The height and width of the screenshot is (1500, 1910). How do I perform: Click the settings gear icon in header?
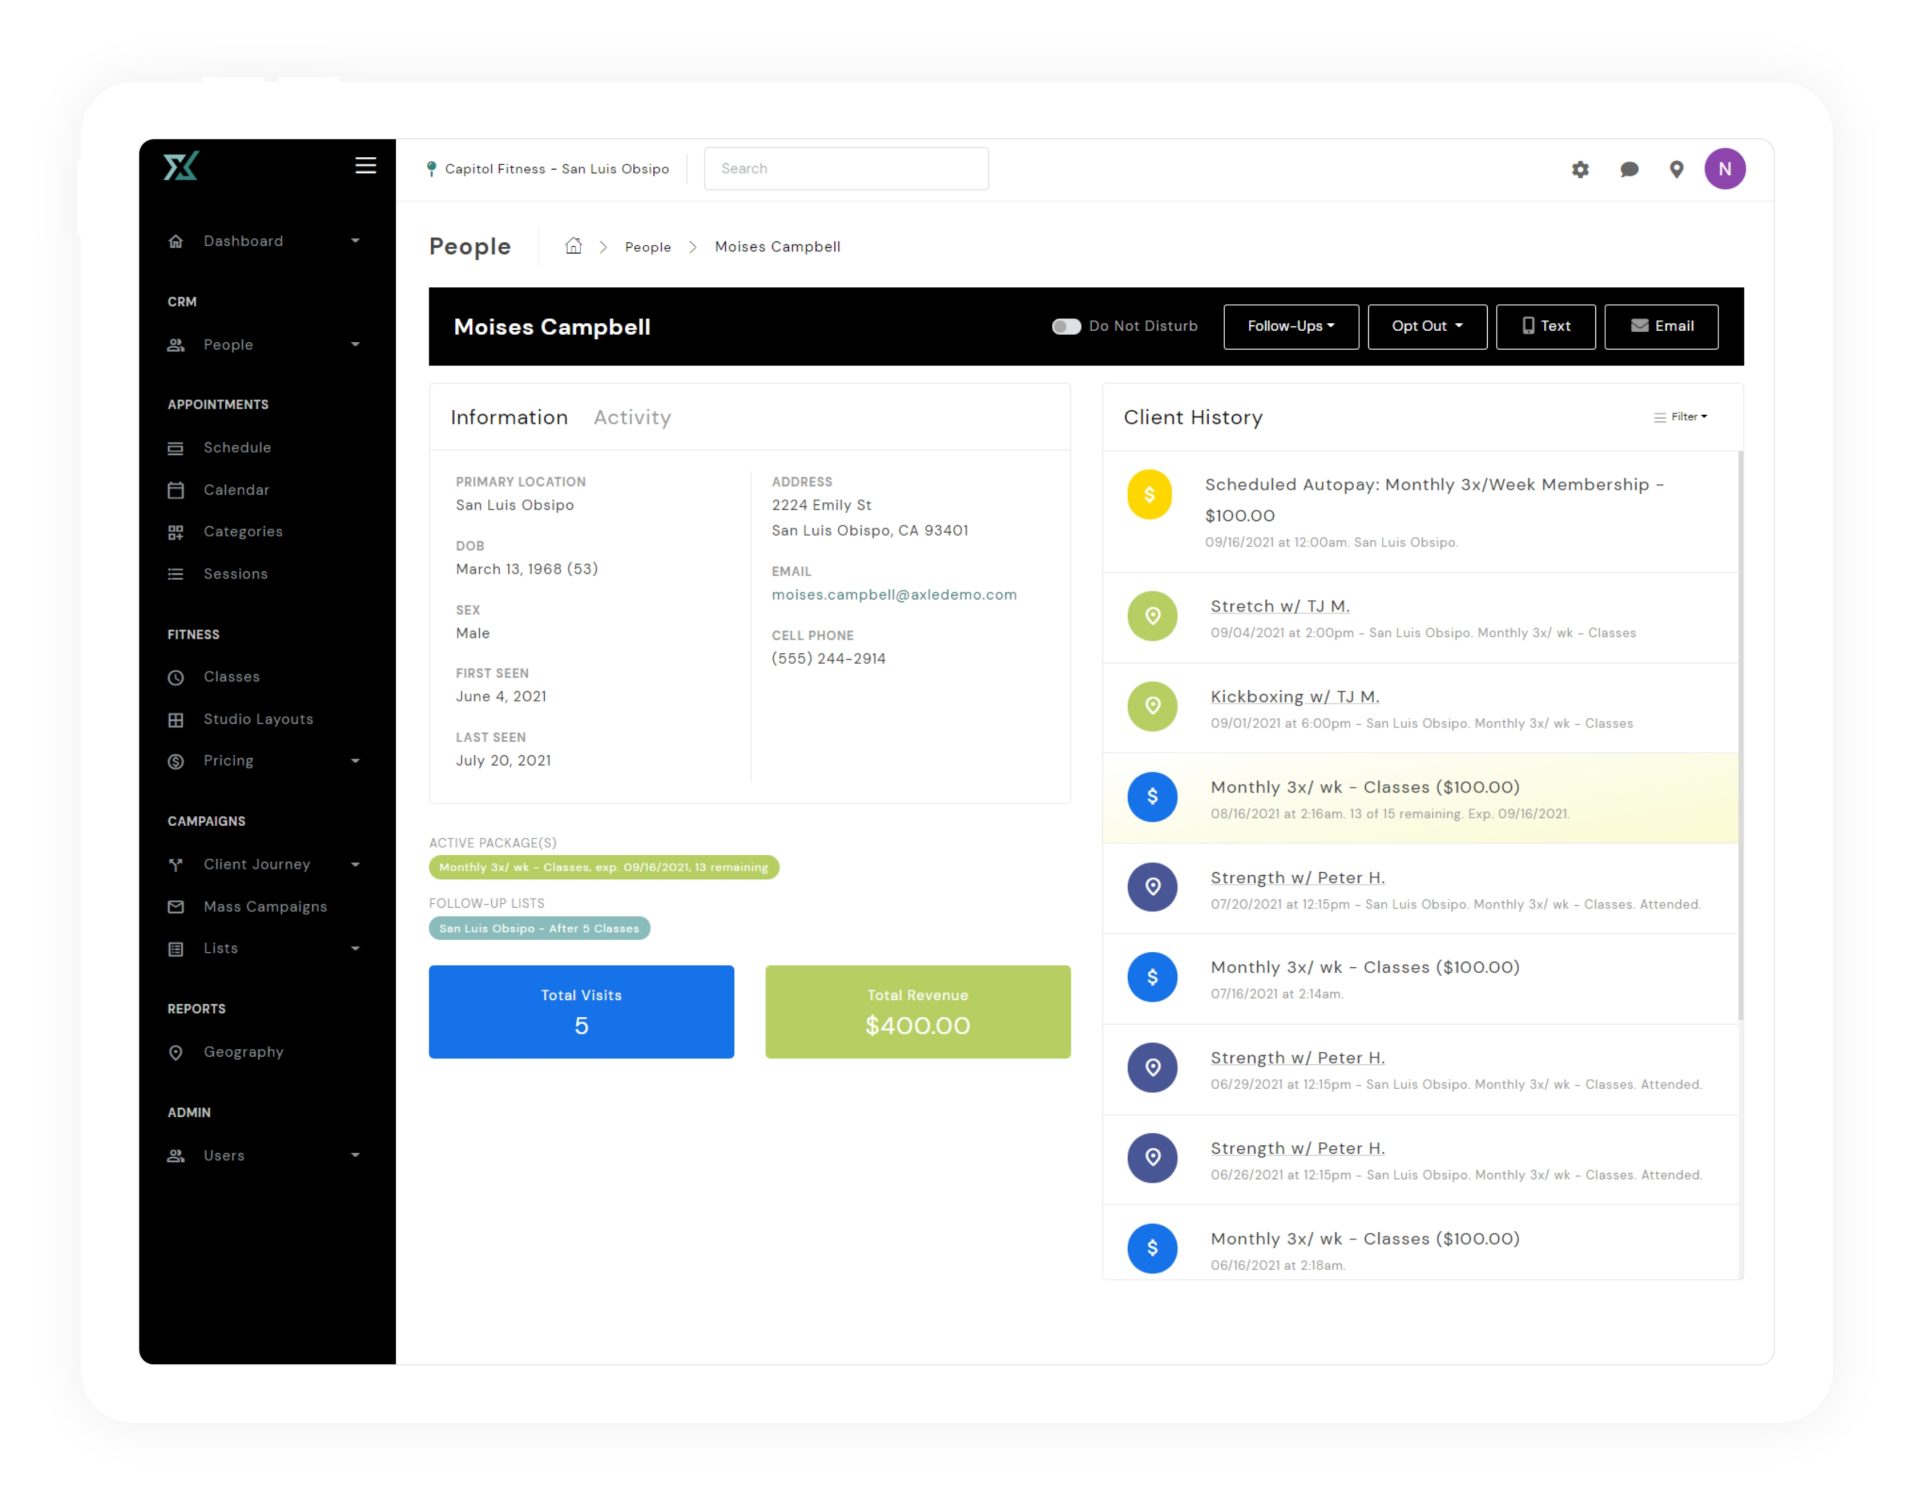[x=1579, y=169]
